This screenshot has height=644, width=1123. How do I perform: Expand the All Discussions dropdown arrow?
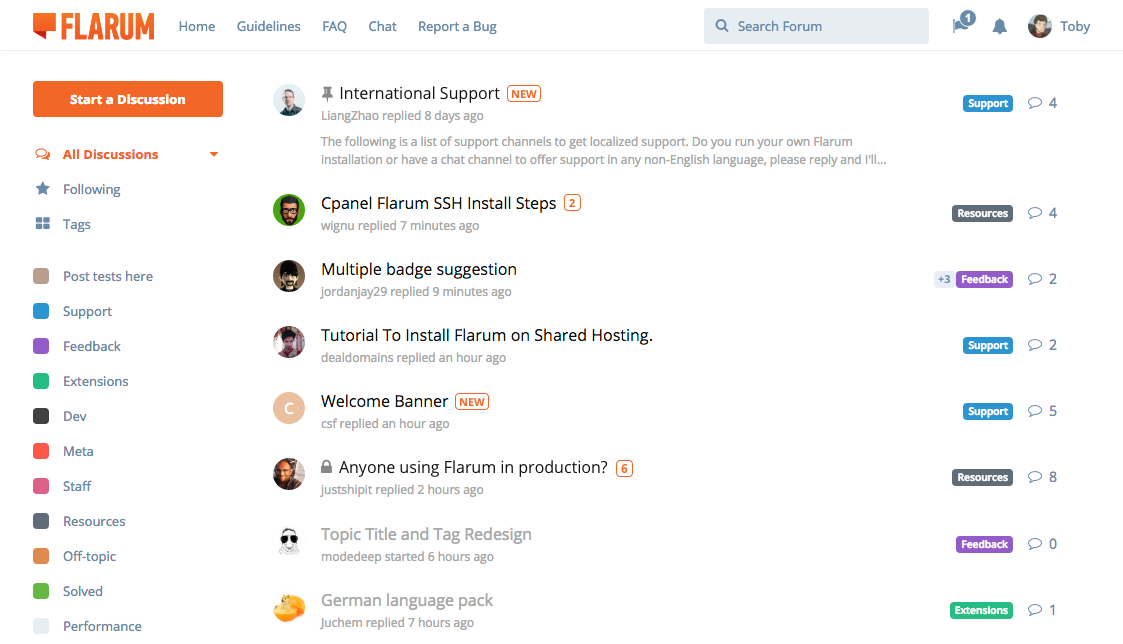tap(213, 154)
